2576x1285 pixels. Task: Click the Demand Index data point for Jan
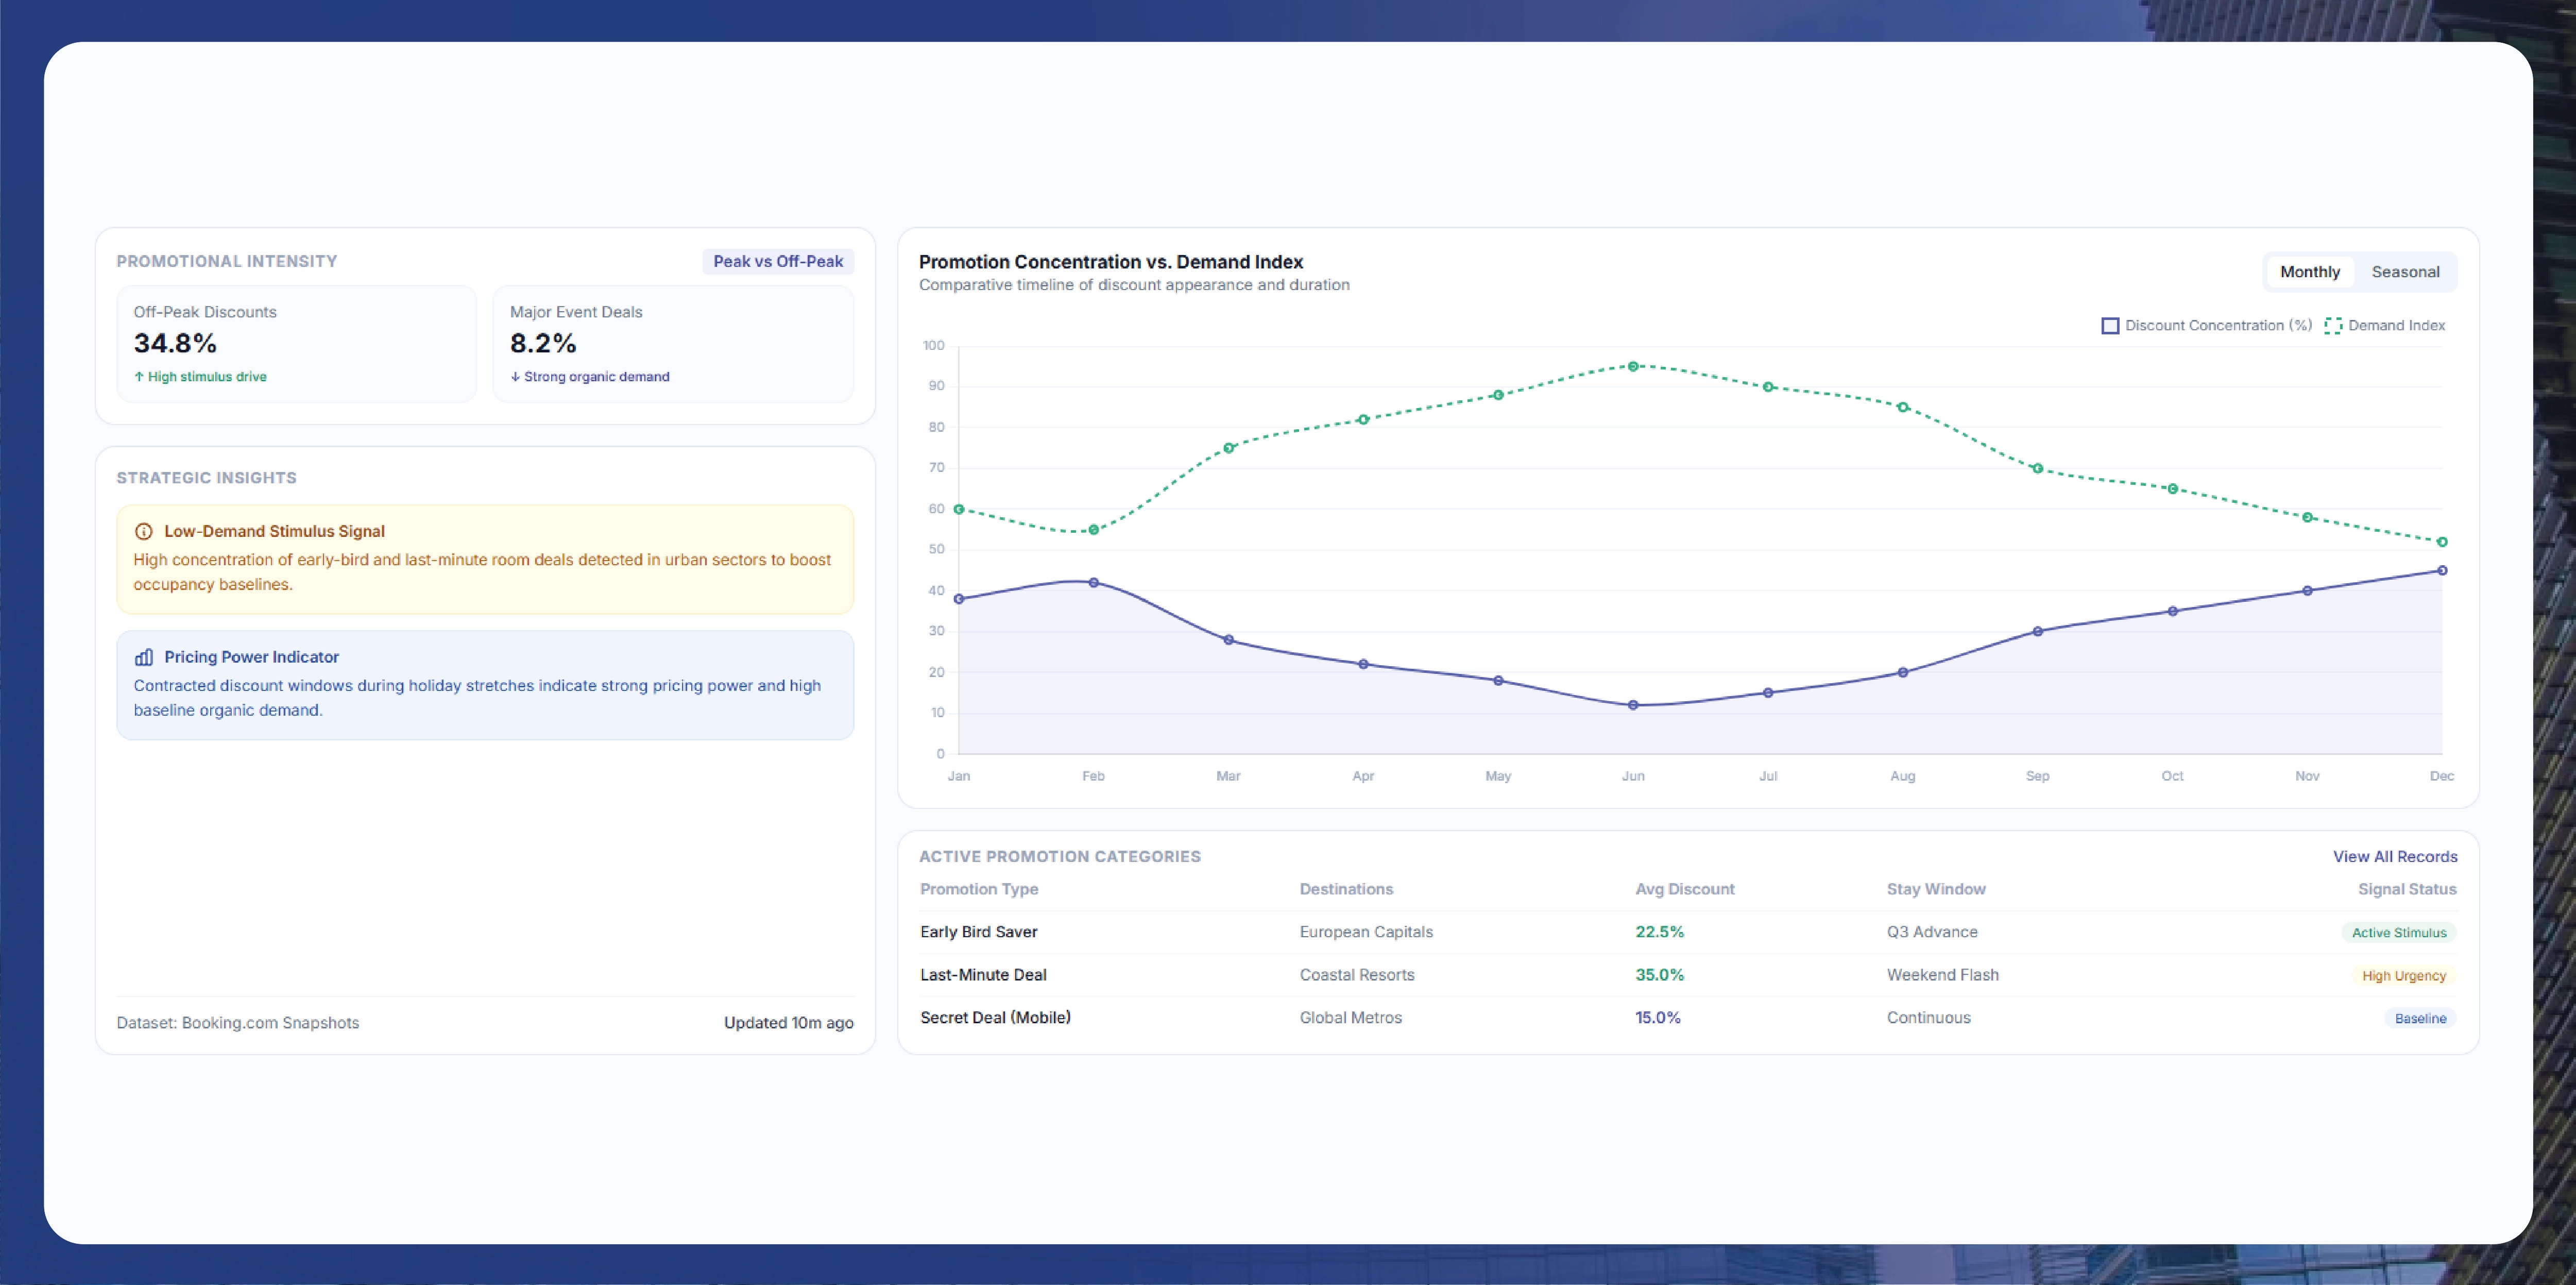point(959,509)
